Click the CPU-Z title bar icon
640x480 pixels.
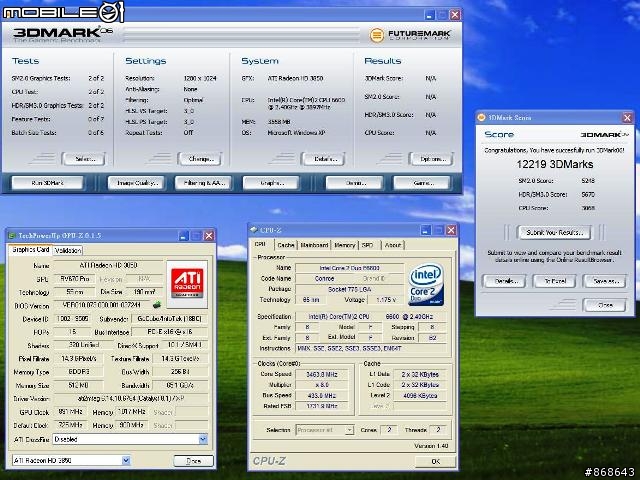pos(254,230)
